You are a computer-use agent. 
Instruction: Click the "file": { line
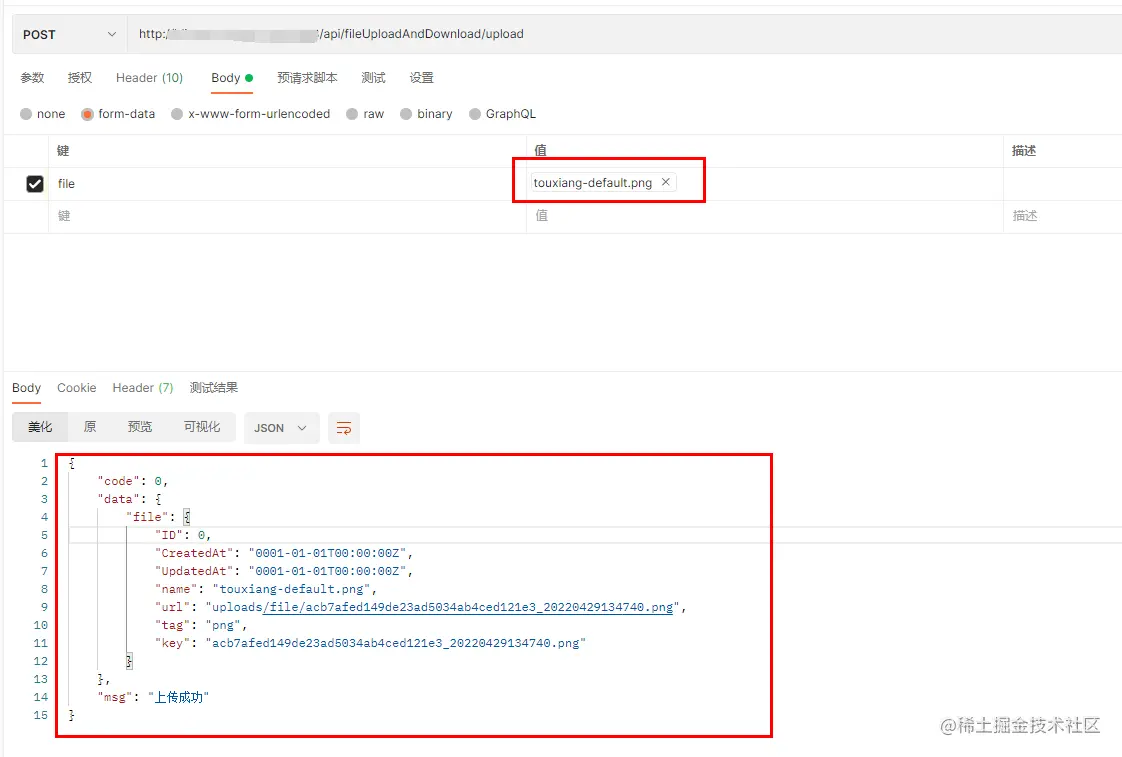158,517
